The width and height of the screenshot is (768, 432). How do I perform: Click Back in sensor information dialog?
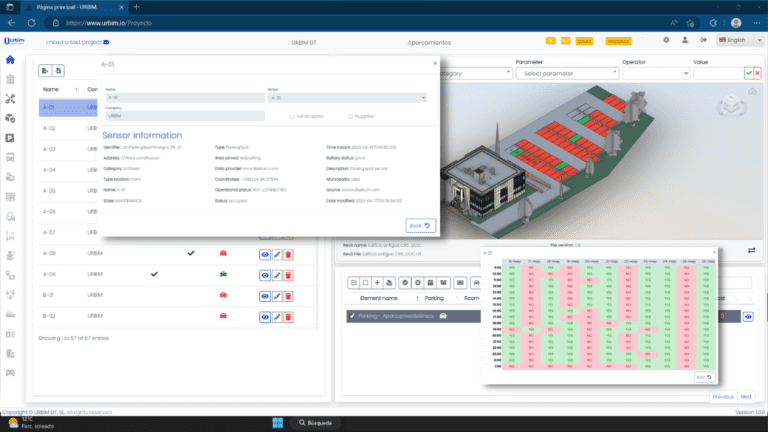pyautogui.click(x=420, y=226)
